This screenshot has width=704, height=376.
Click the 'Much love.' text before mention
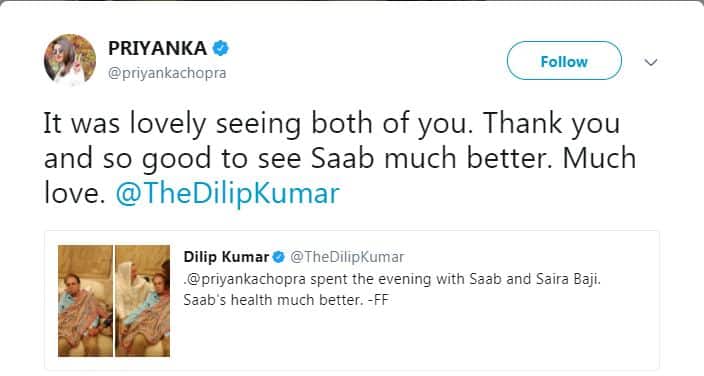tap(340, 176)
